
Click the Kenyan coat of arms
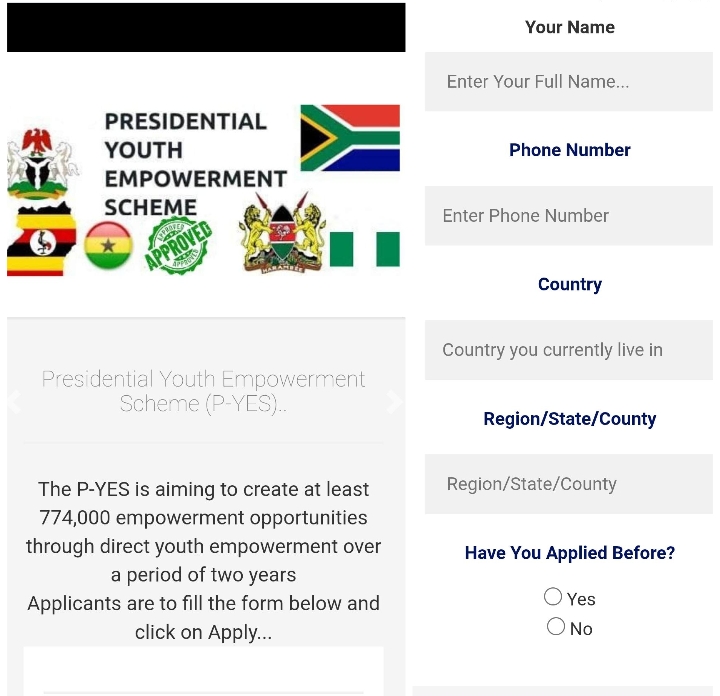point(282,233)
